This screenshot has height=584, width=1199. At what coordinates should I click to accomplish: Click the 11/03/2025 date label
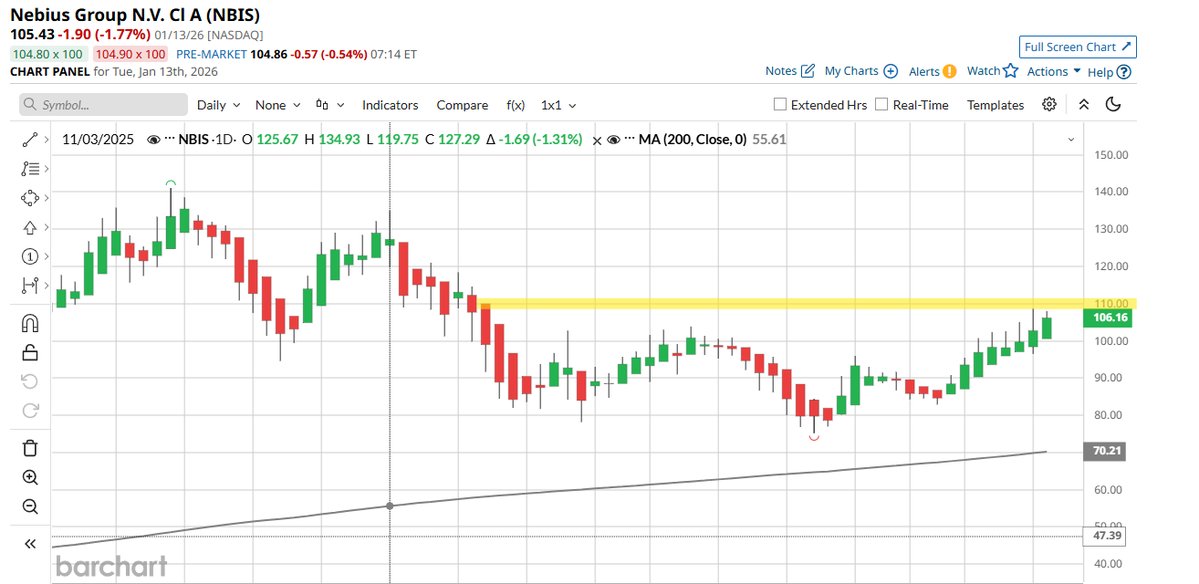(98, 140)
